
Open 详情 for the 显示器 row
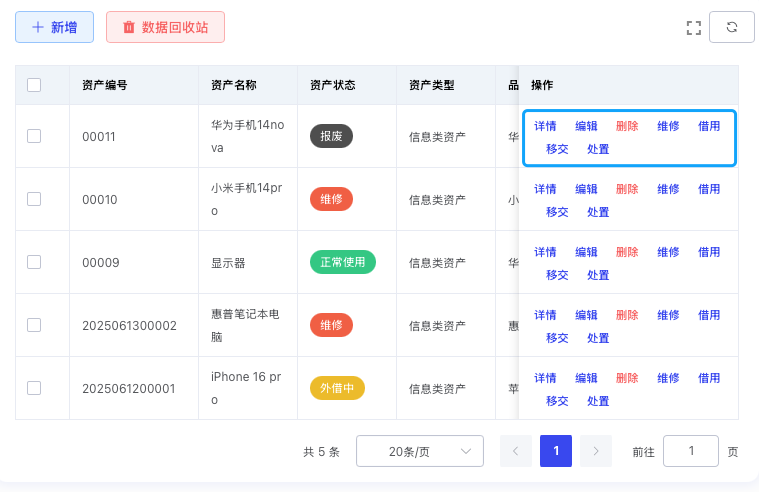click(545, 252)
